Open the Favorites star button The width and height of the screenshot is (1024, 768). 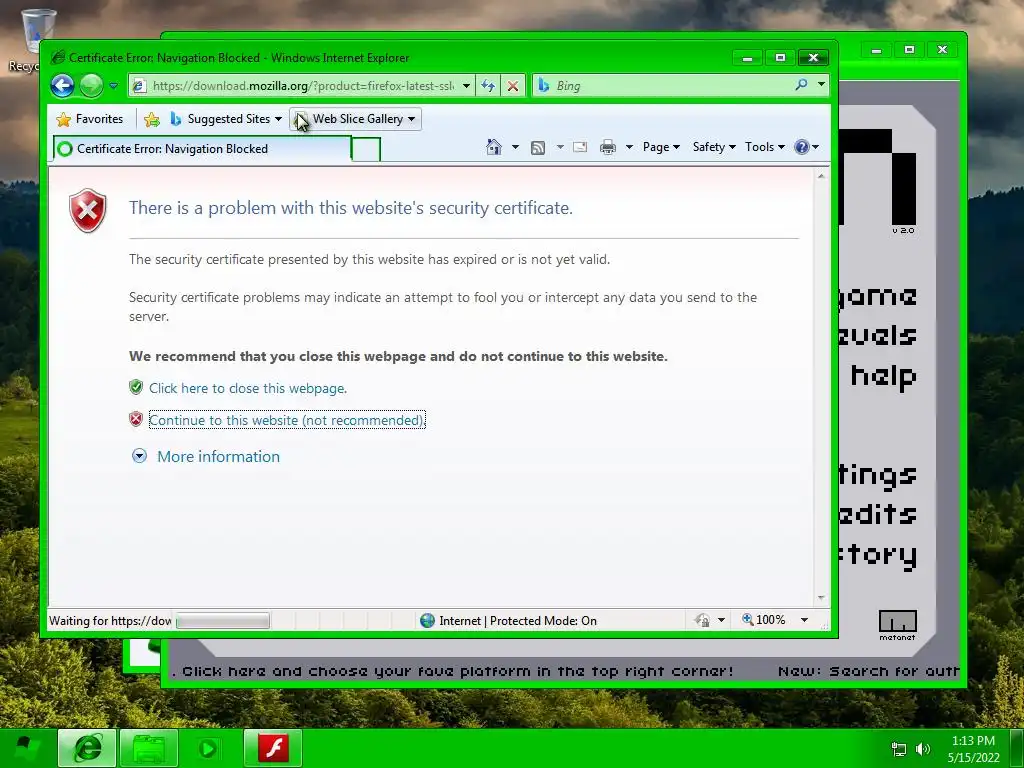click(90, 119)
